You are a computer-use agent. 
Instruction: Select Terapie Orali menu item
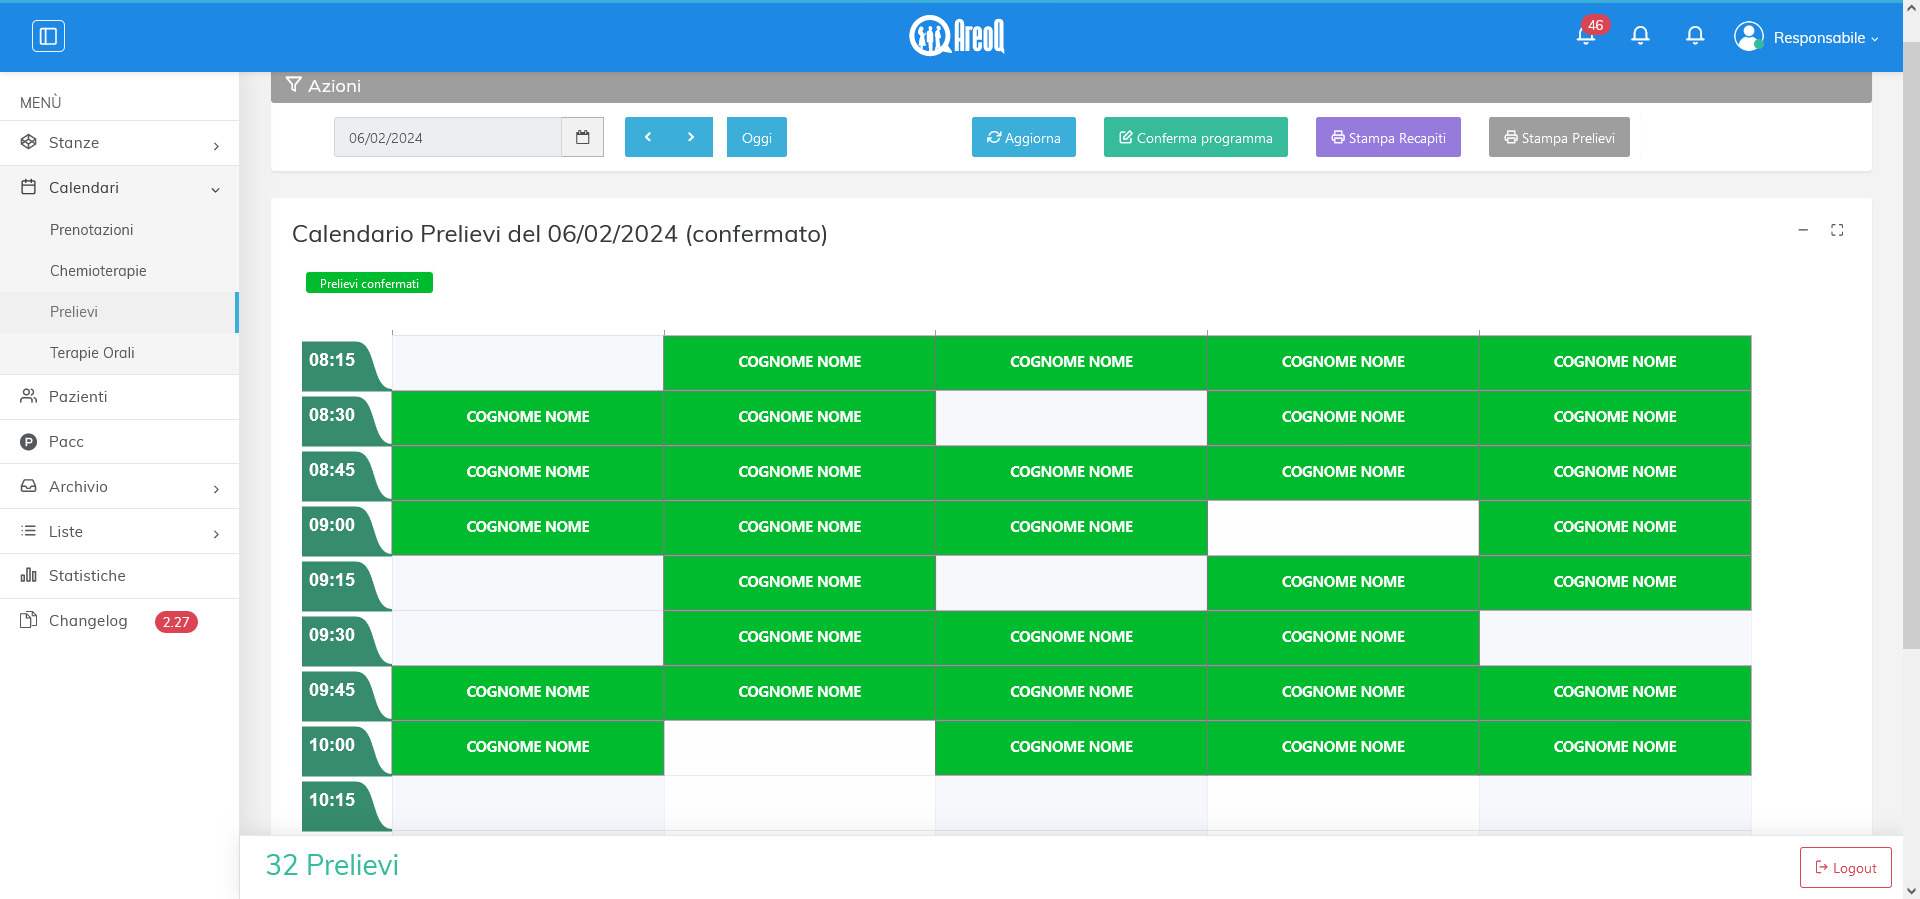click(x=92, y=353)
